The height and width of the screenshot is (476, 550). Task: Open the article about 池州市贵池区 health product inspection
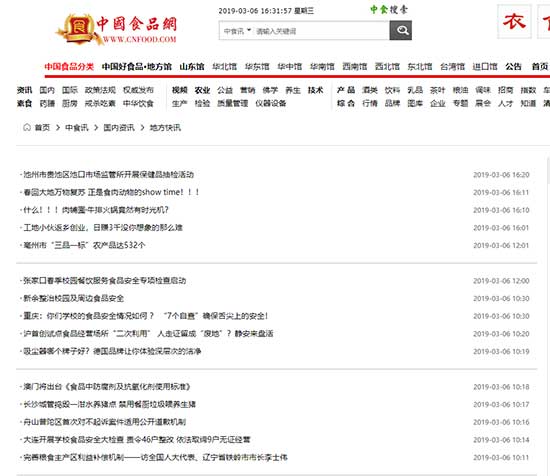[x=108, y=175]
